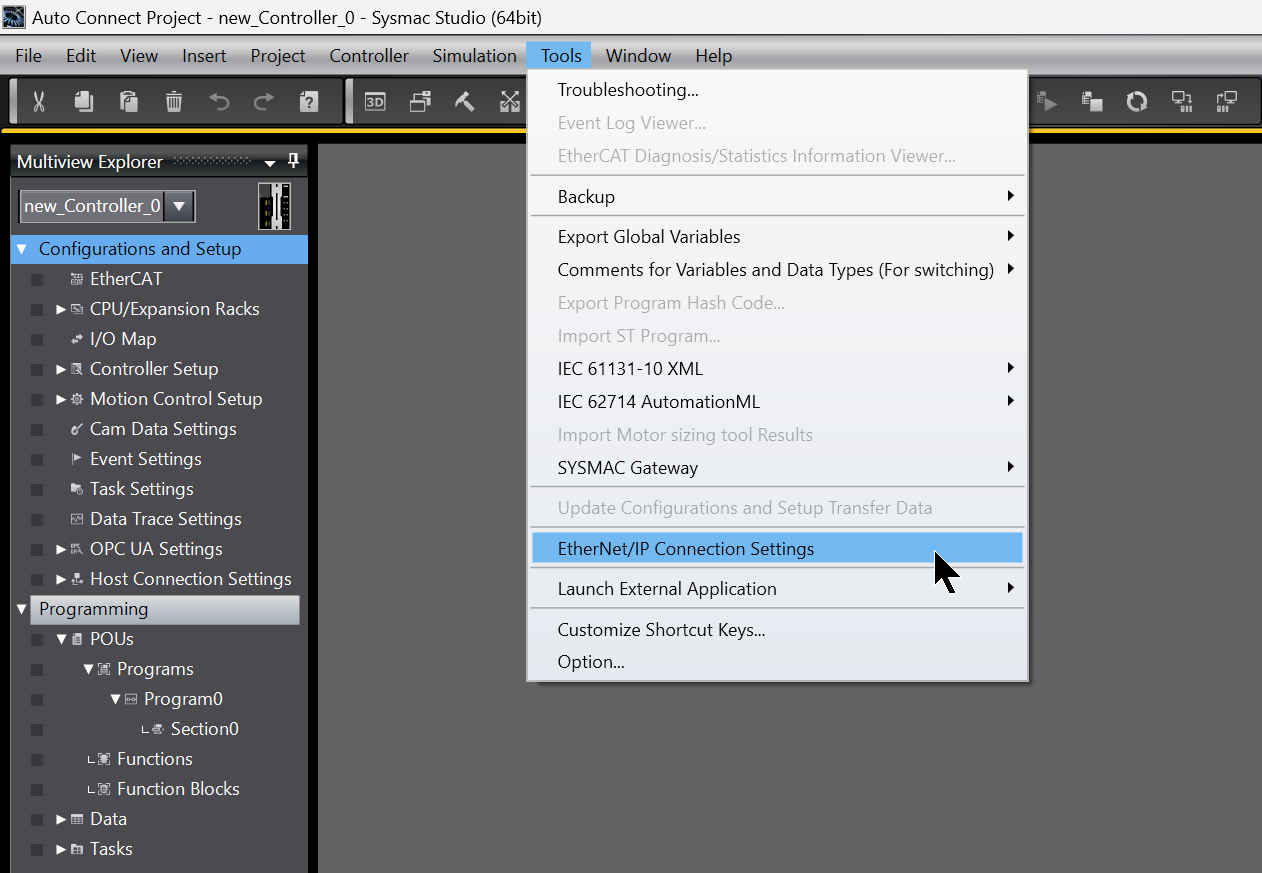This screenshot has width=1262, height=873.
Task: Toggle the square marker beside Event Settings
Action: pyautogui.click(x=37, y=460)
